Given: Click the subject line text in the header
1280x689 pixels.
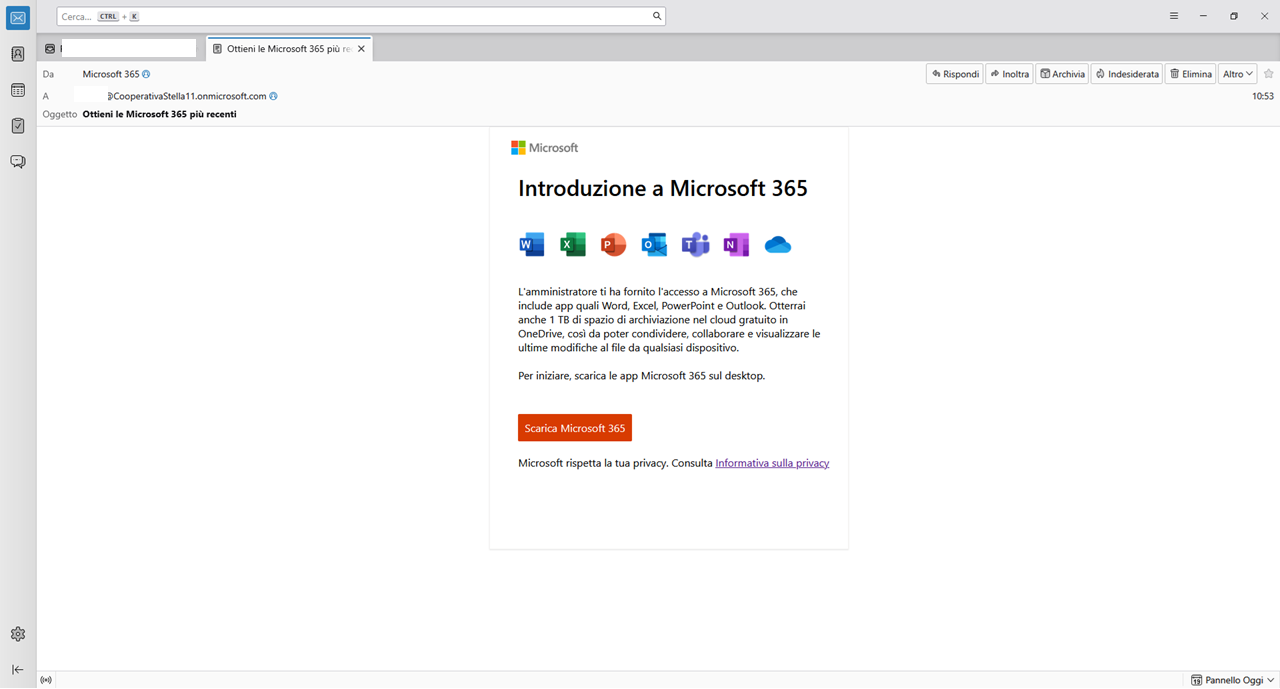Looking at the screenshot, I should click(159, 114).
